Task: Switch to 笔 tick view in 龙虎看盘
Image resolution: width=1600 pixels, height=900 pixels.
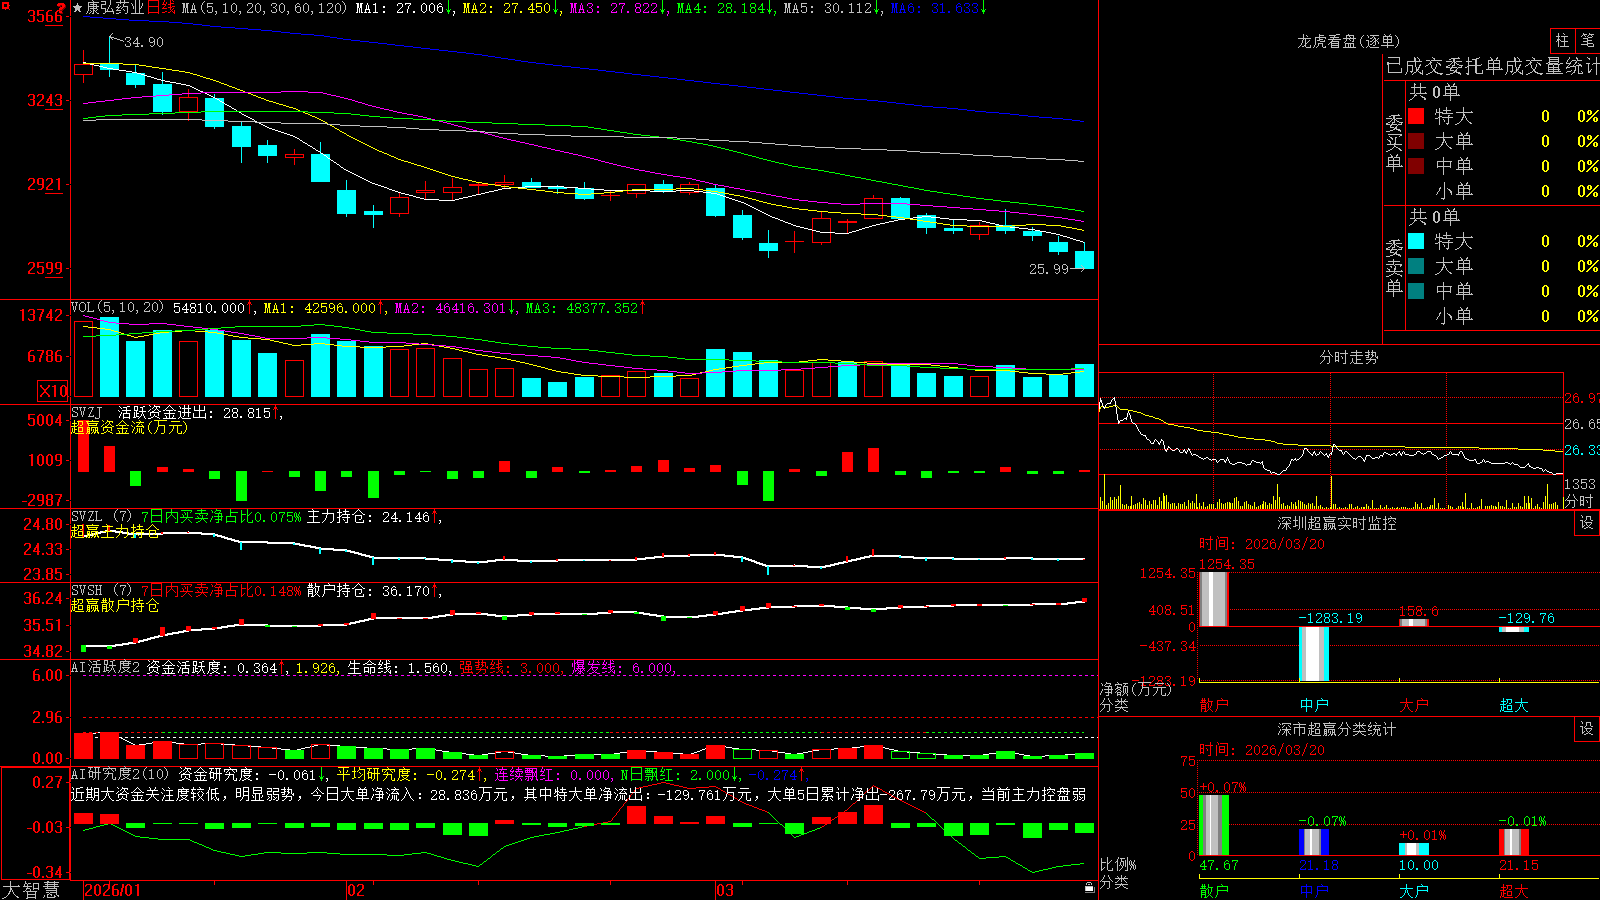Action: [x=1588, y=40]
